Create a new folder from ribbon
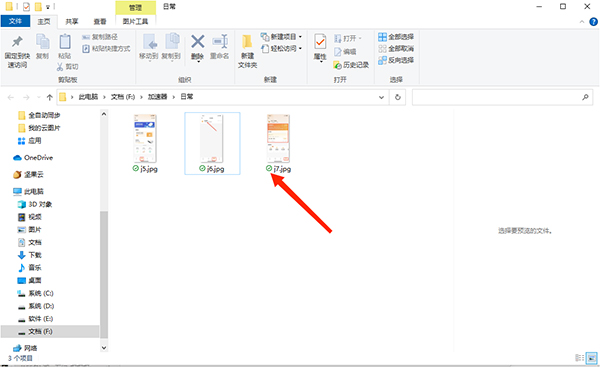Screen dimensions: 600x367 (x=248, y=51)
